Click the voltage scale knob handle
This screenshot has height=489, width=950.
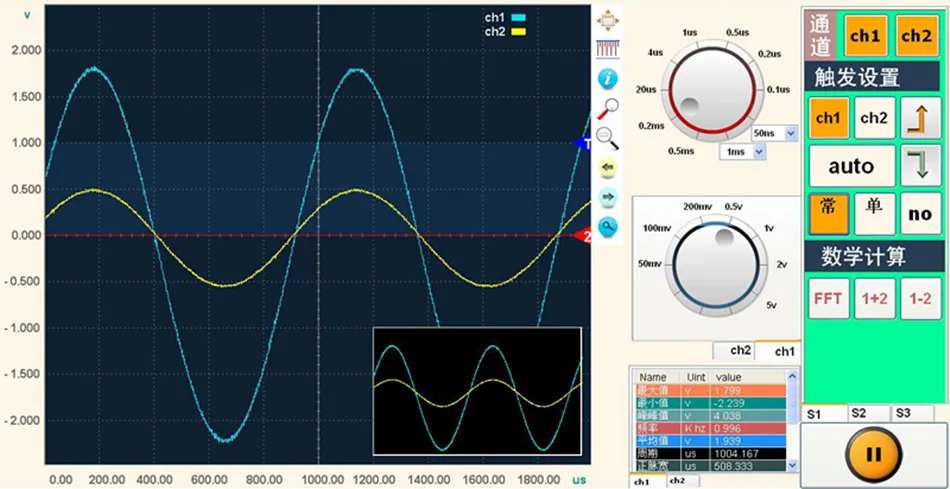pyautogui.click(x=724, y=237)
